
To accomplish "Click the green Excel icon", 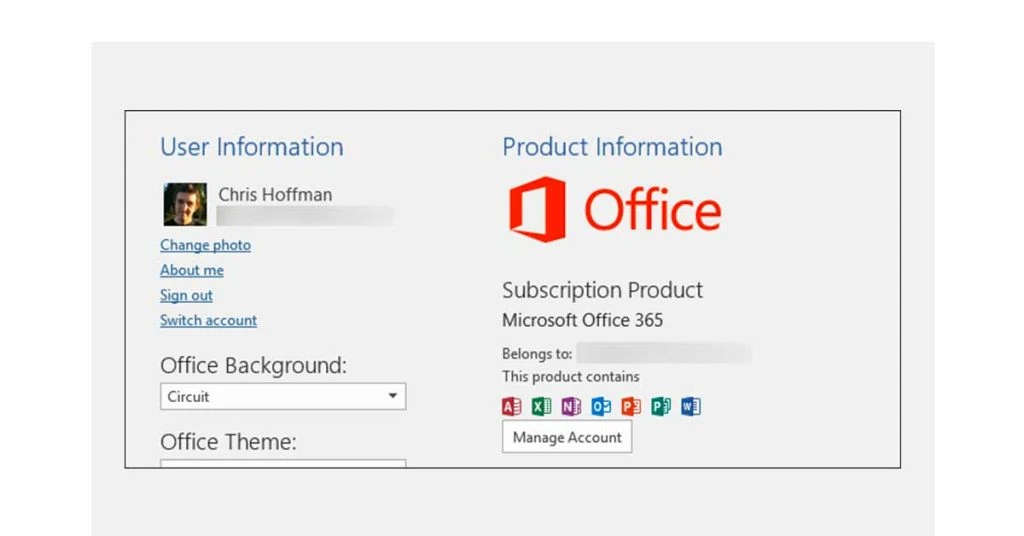I will coord(541,406).
